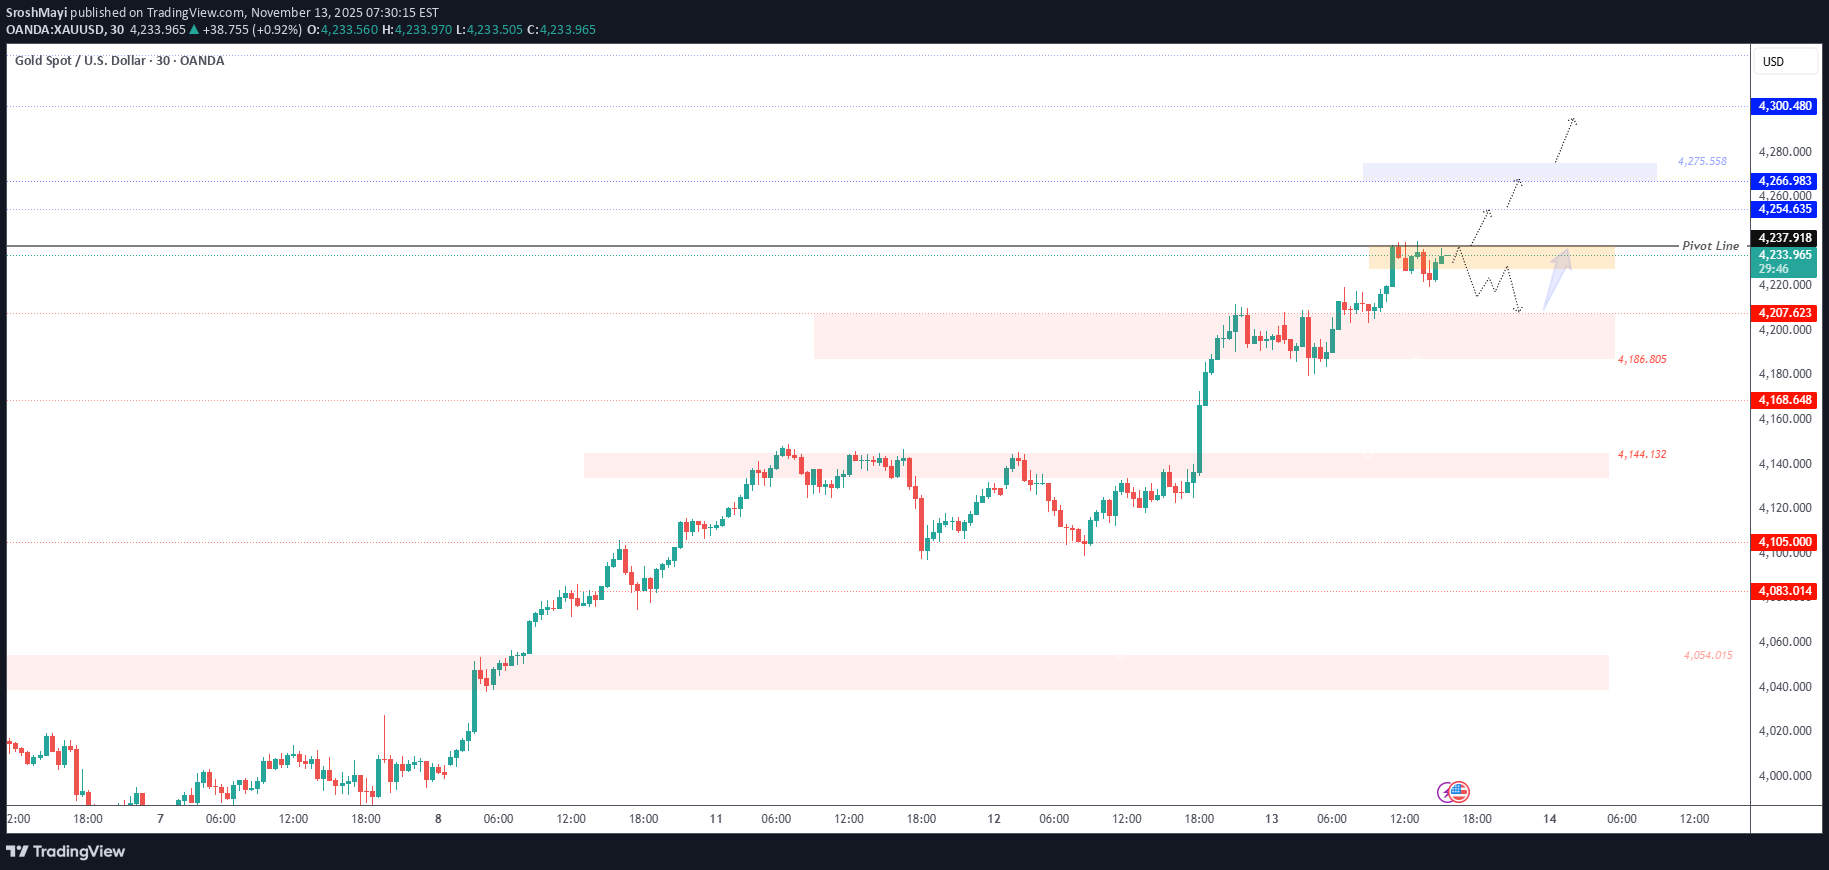Click the dotted arrowhead pointing toward 4,300

pyautogui.click(x=1572, y=121)
